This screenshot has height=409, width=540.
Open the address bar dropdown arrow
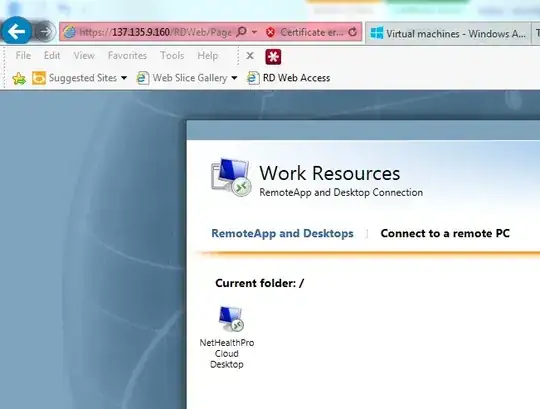coord(254,32)
